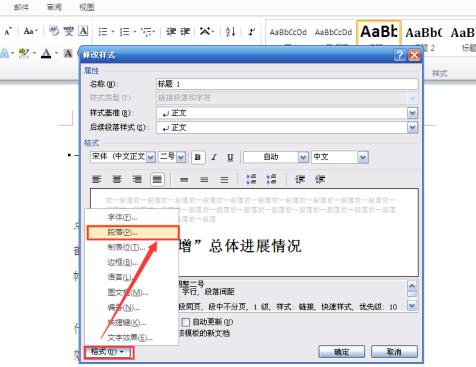Expand the 样式基准 dropdown
The width and height of the screenshot is (476, 367).
pyautogui.click(x=412, y=113)
